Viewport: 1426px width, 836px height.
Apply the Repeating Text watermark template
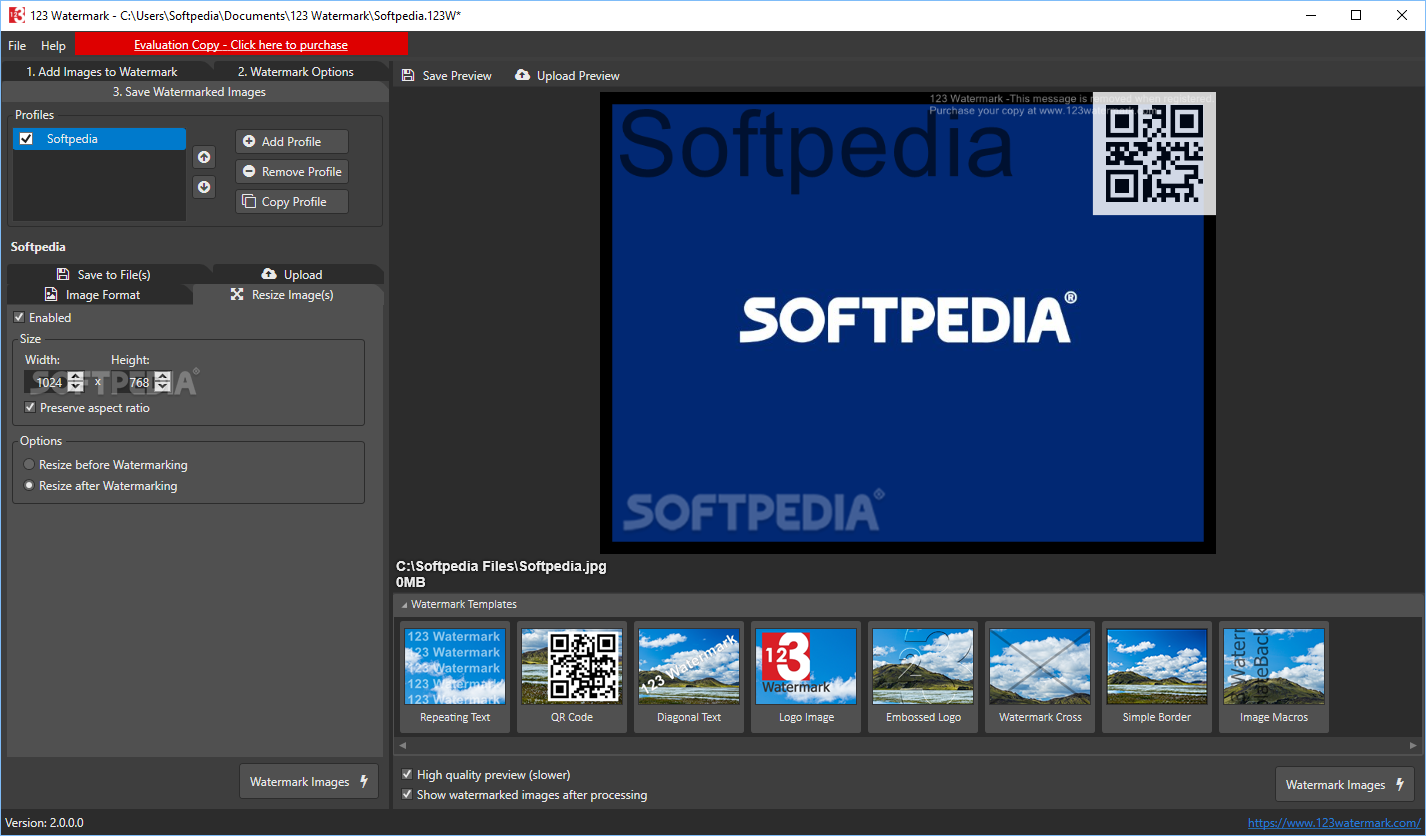coord(455,677)
